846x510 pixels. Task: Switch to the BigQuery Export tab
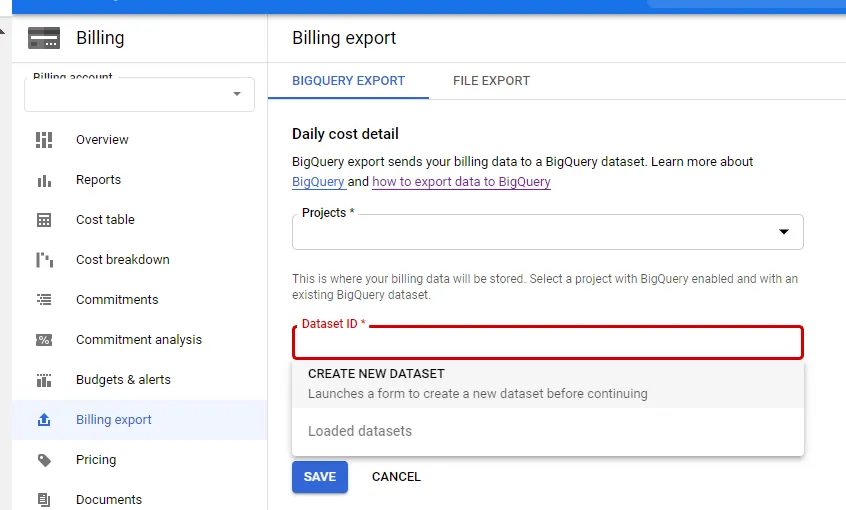click(x=348, y=81)
